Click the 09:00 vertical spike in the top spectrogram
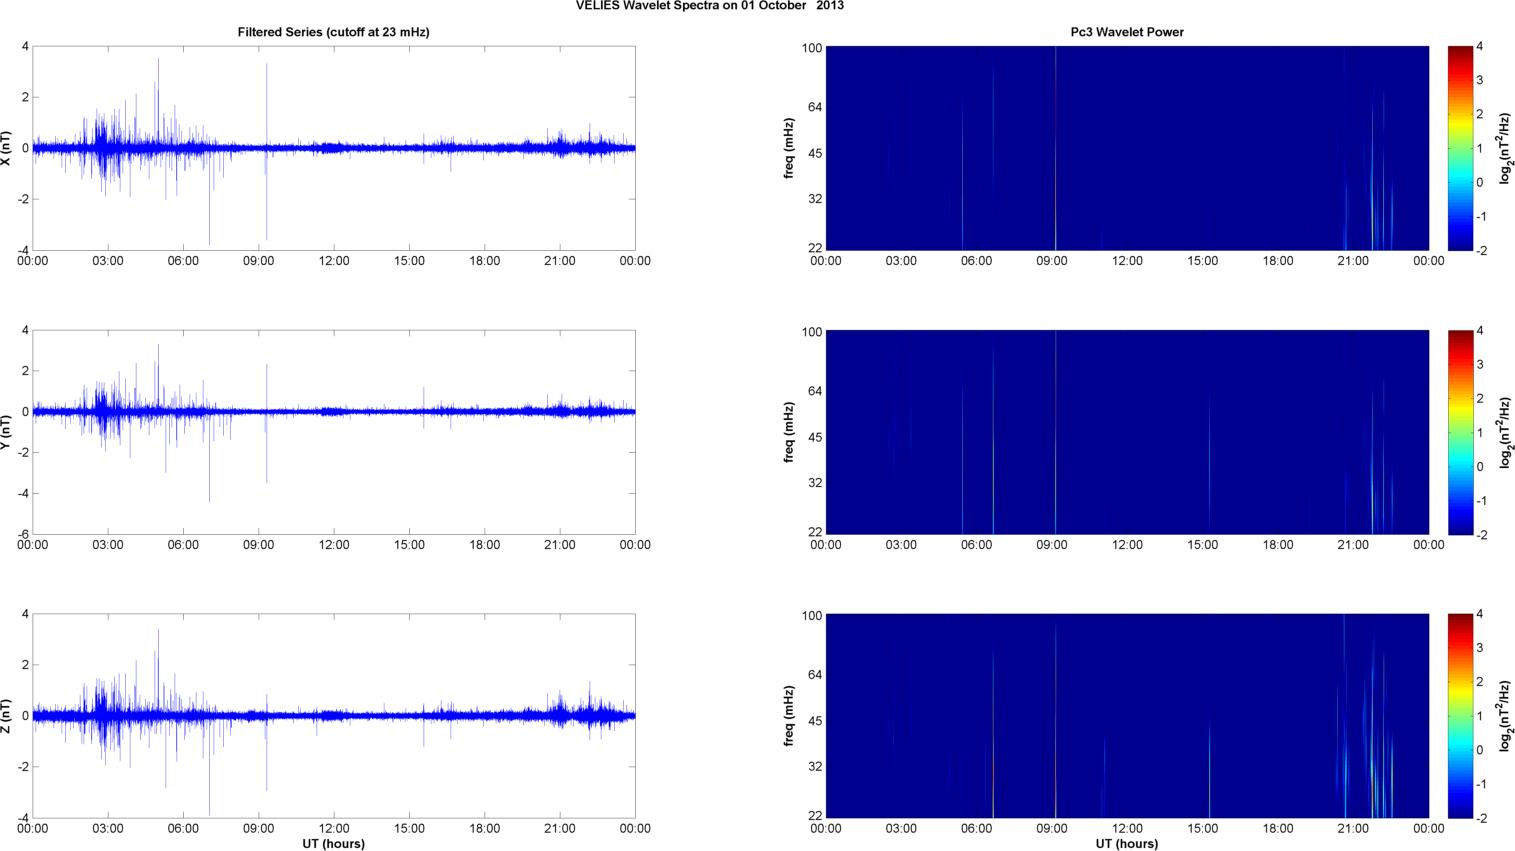This screenshot has height=851, width=1515. [x=1055, y=148]
